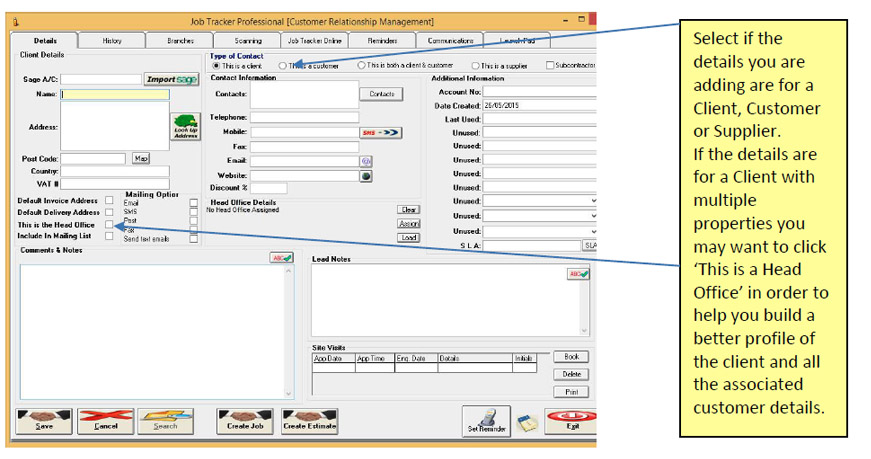Open the Reminders tab
The width and height of the screenshot is (871, 459).
click(382, 41)
